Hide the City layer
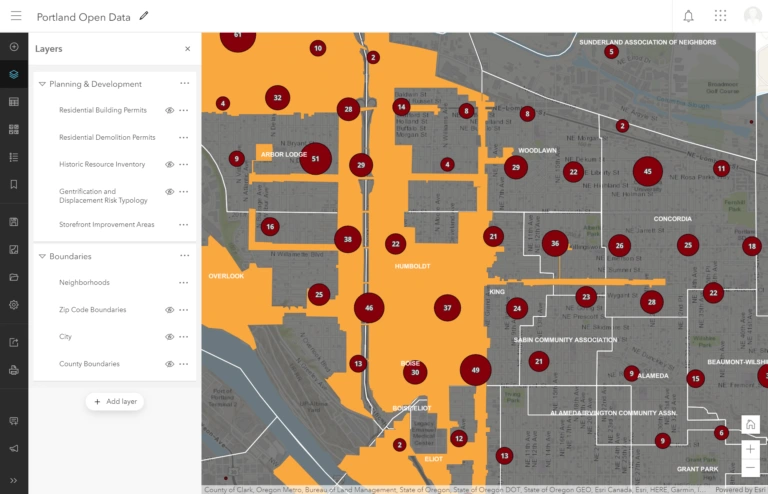The width and height of the screenshot is (768, 494). pos(169,337)
